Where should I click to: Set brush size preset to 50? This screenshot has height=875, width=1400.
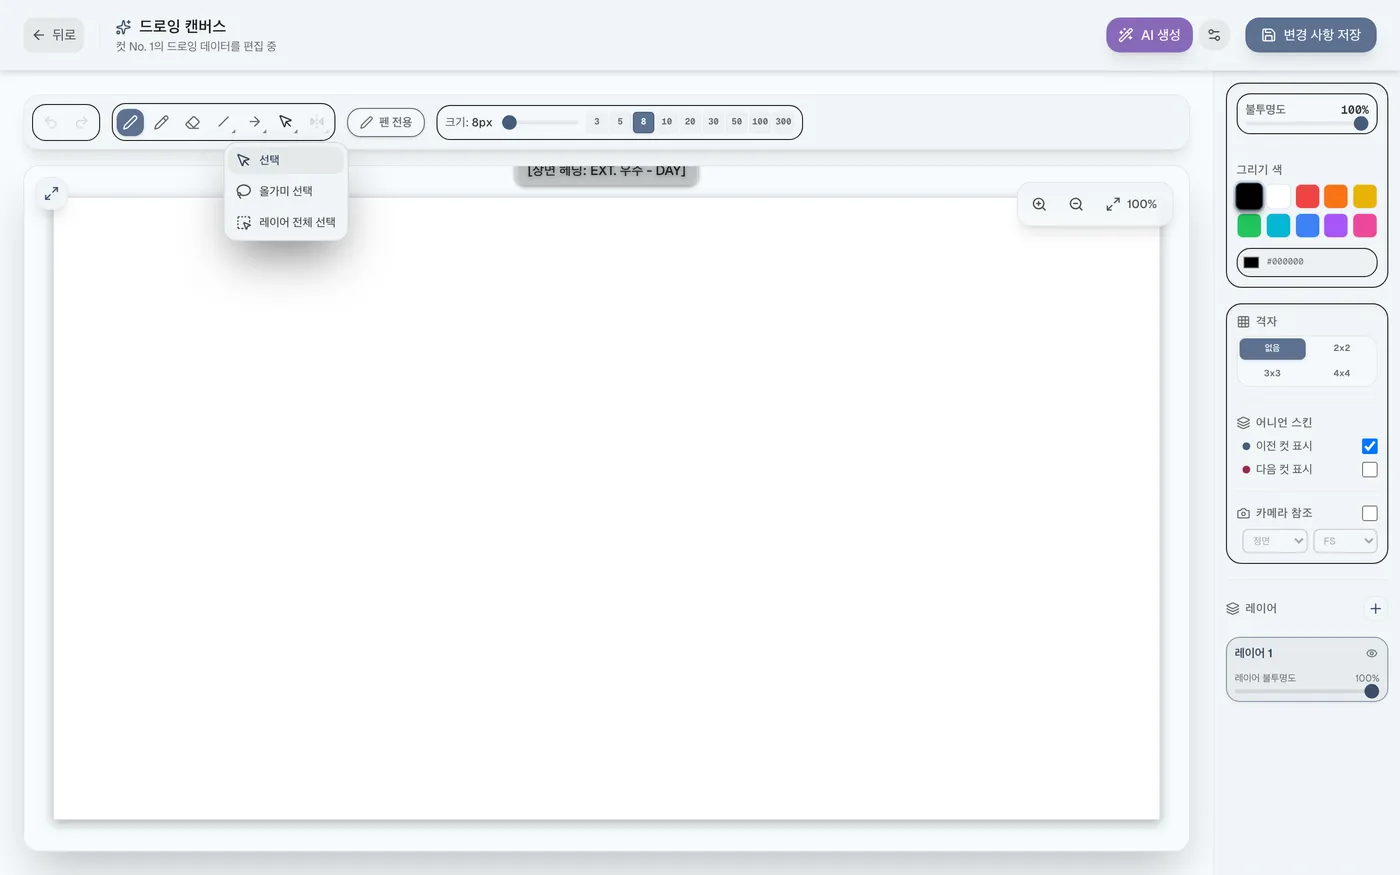pos(737,122)
